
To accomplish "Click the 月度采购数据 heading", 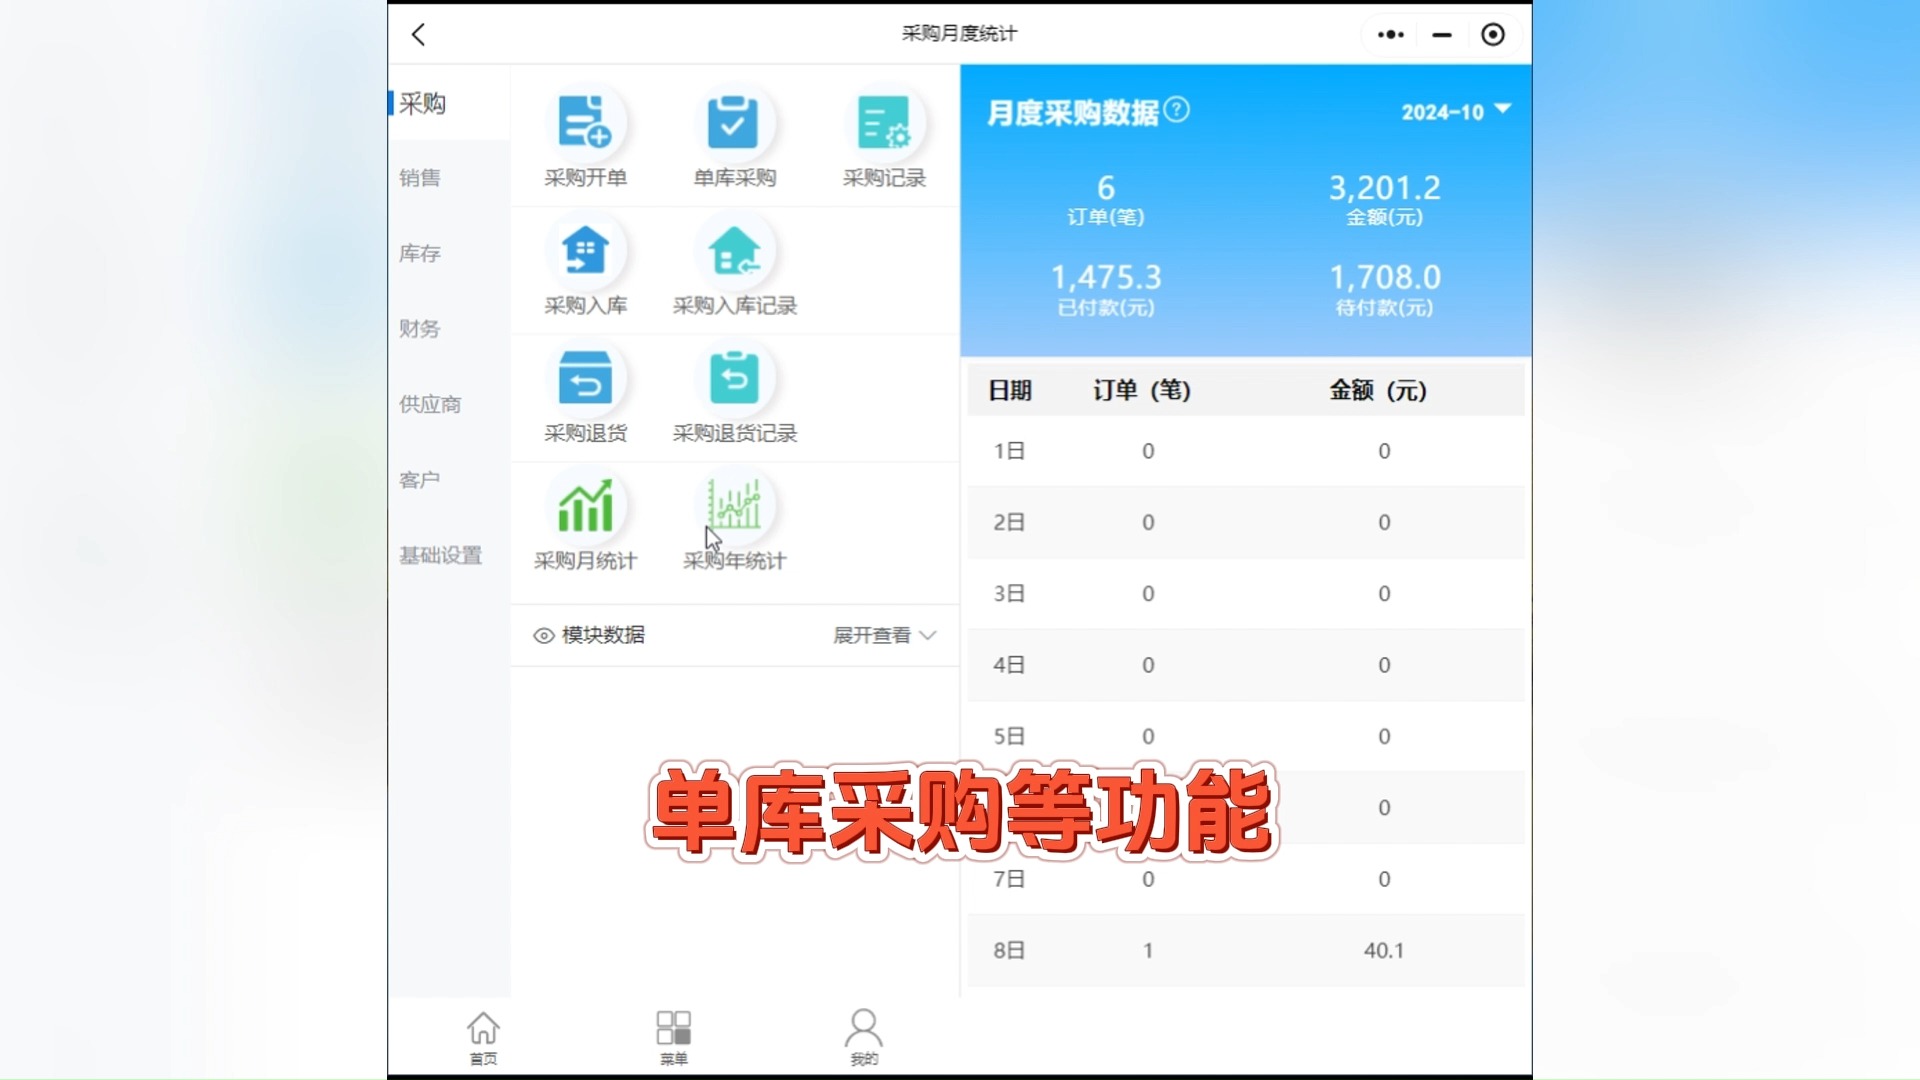I will click(x=1073, y=113).
